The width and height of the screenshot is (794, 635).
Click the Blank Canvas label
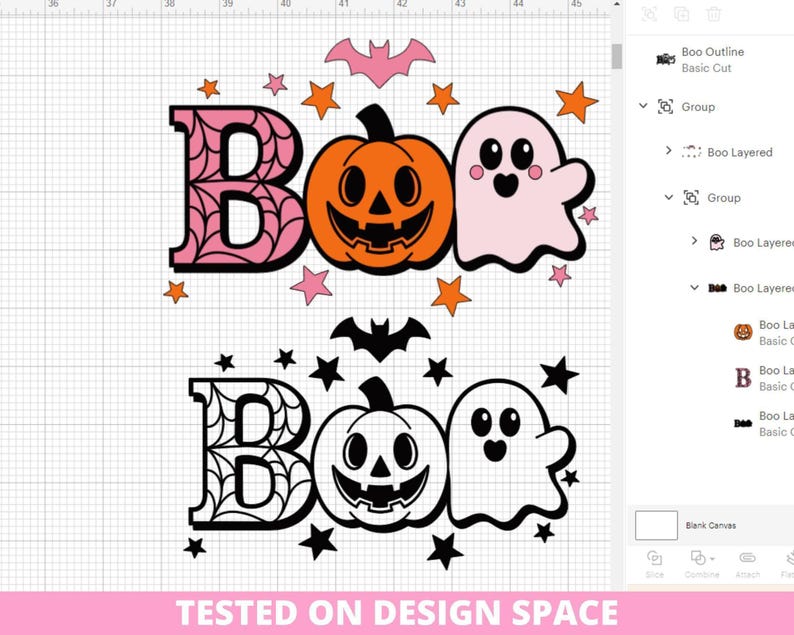click(711, 526)
